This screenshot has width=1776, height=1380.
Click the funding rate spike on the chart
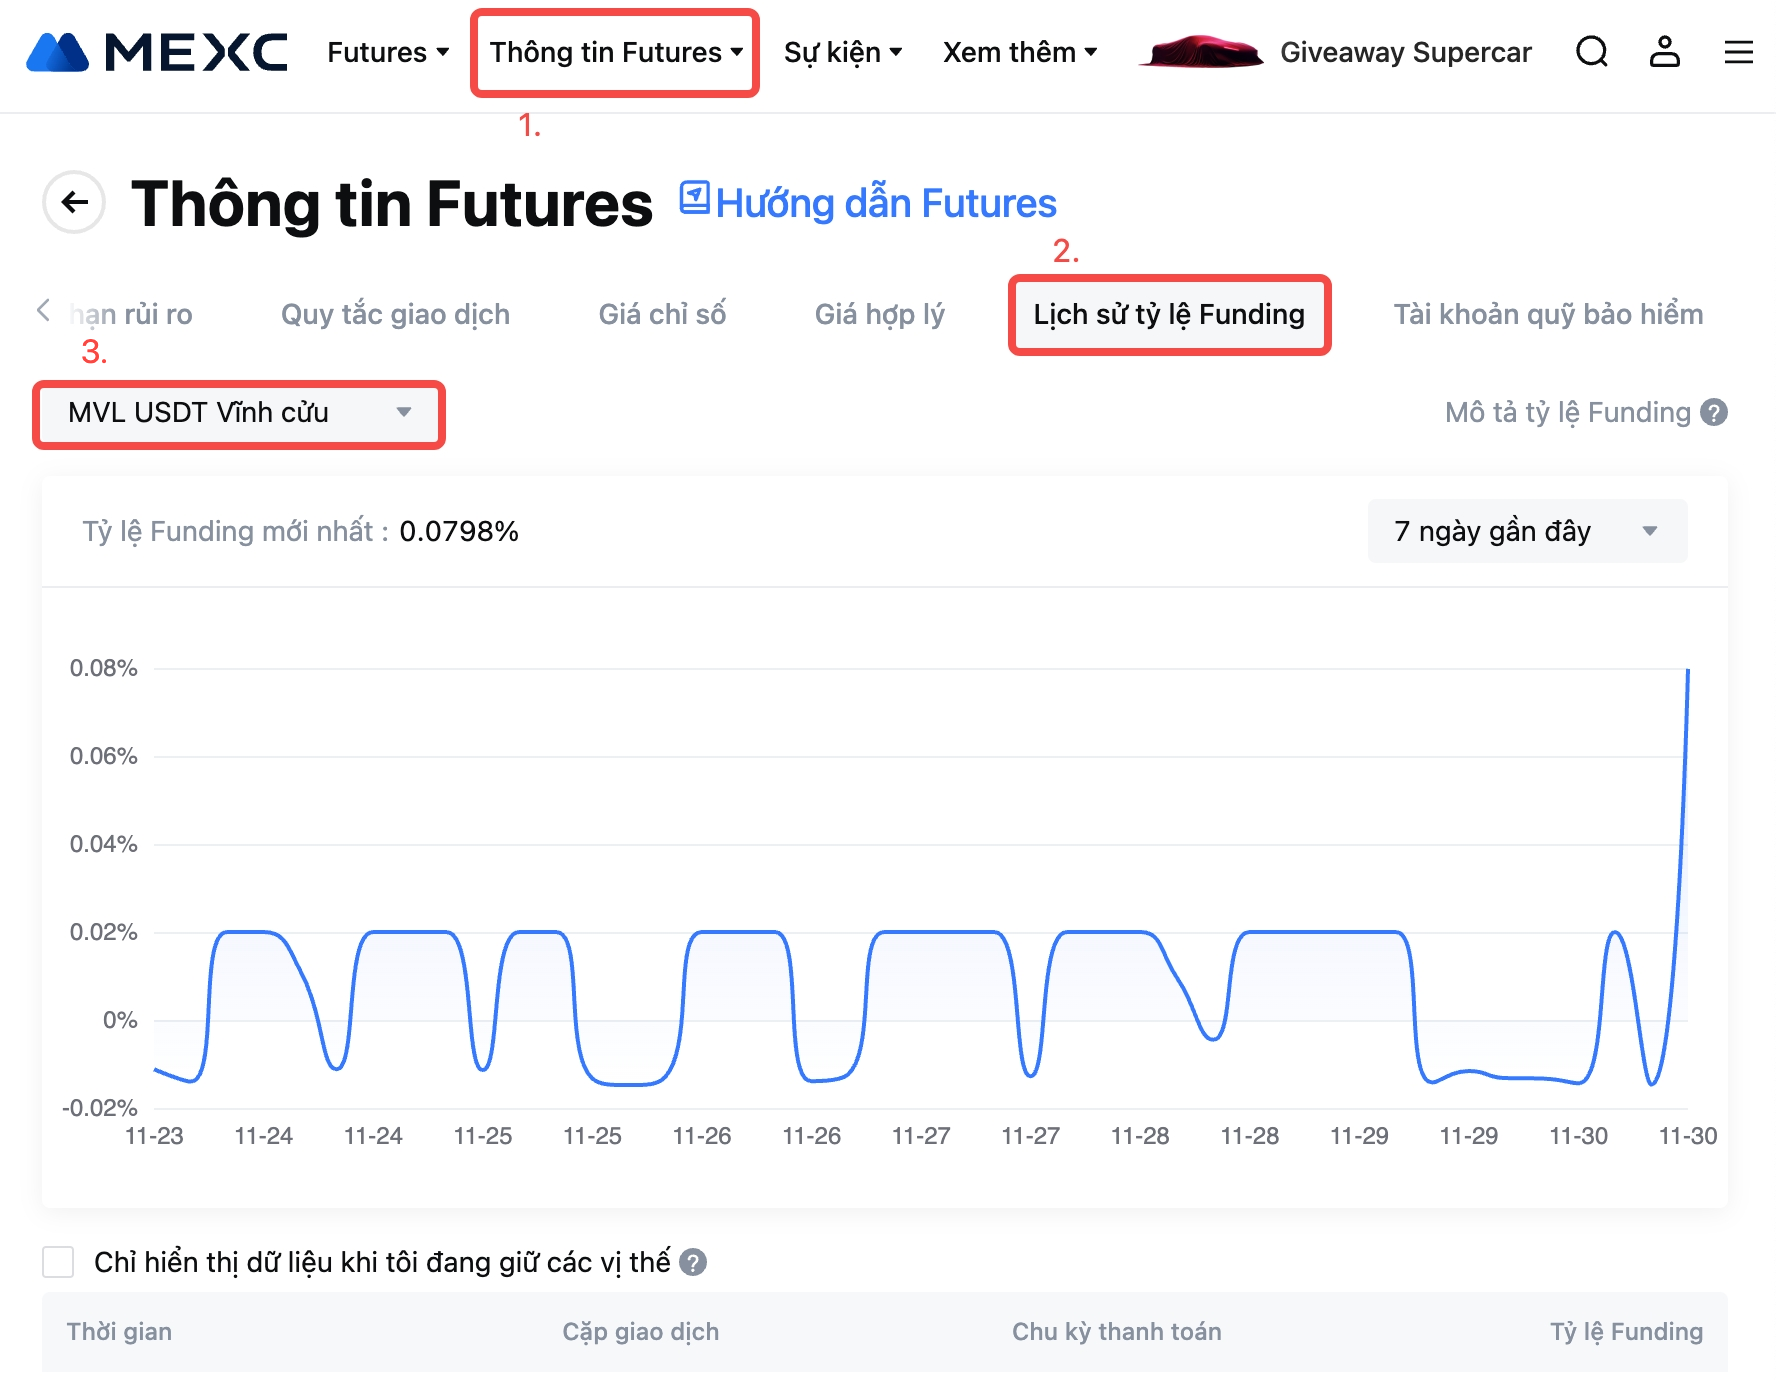coord(1687,672)
